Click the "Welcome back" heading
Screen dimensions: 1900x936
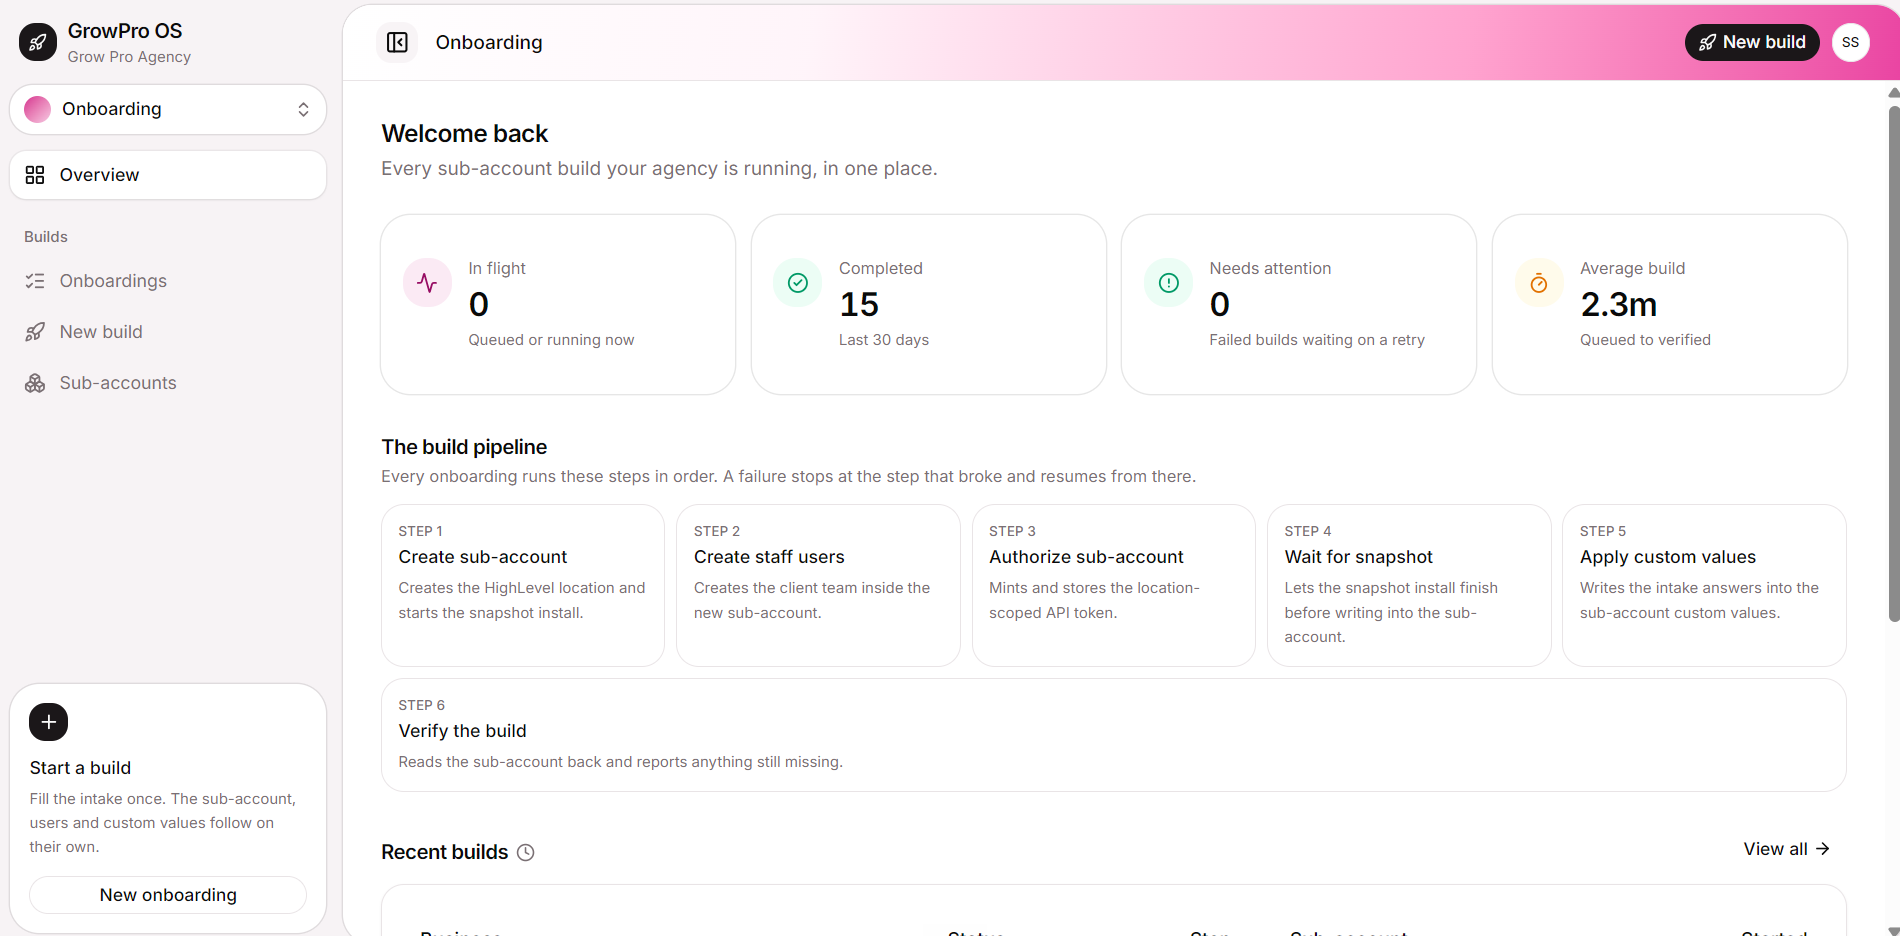[x=465, y=134]
